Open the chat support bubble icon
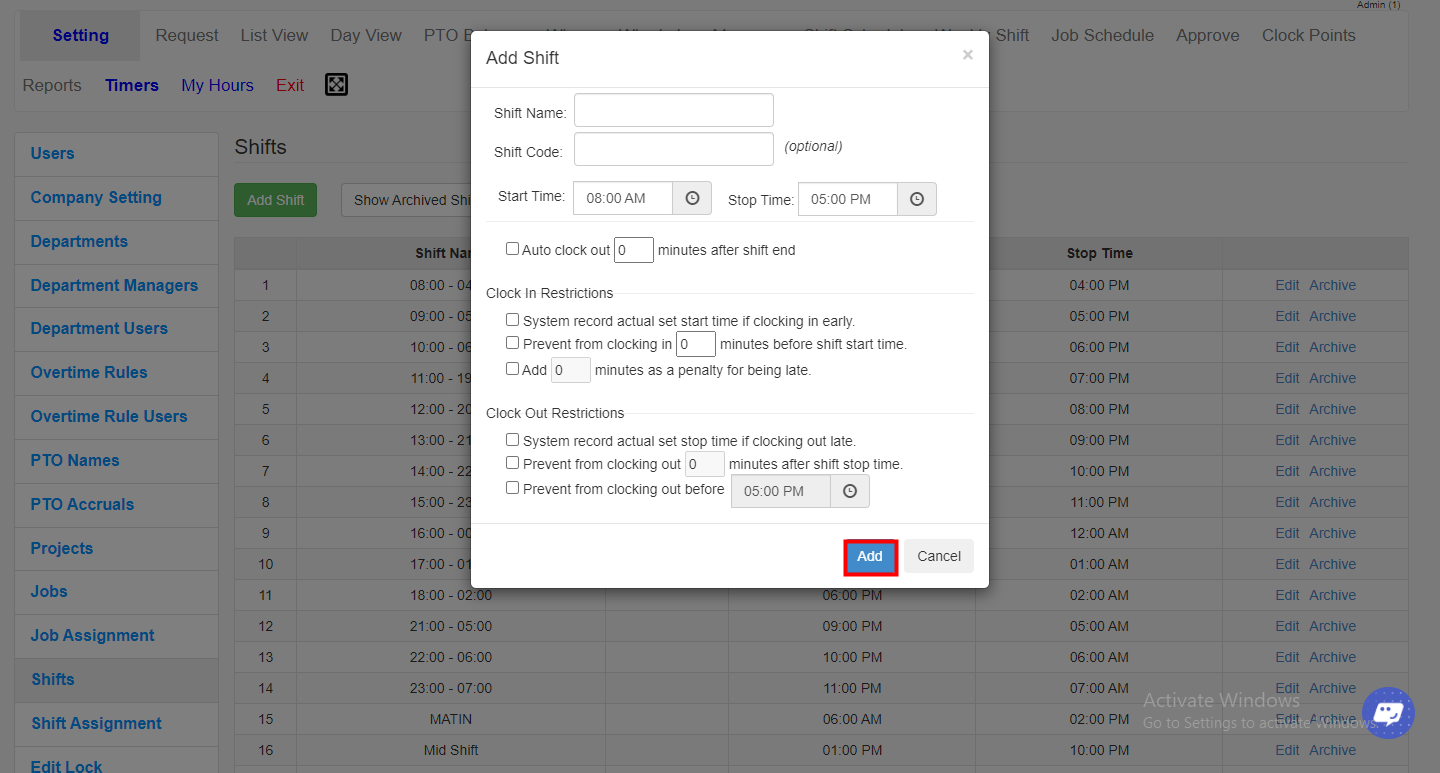Viewport: 1440px width, 773px height. (1388, 713)
